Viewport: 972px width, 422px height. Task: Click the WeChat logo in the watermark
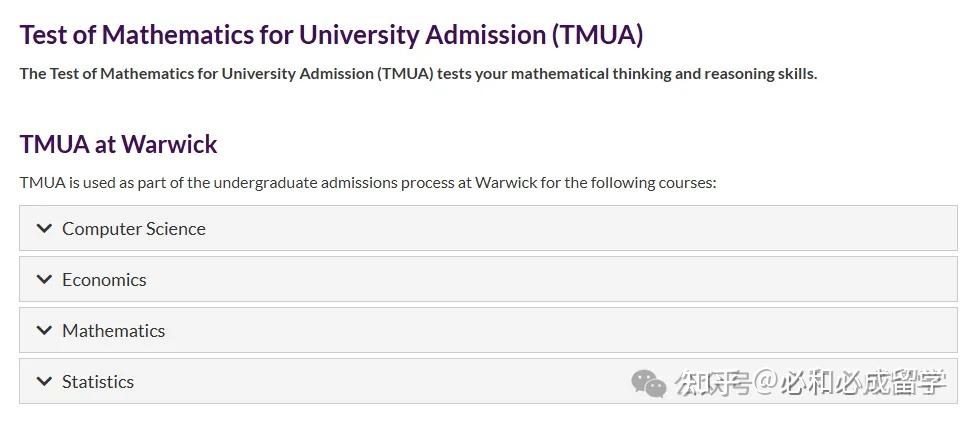648,383
